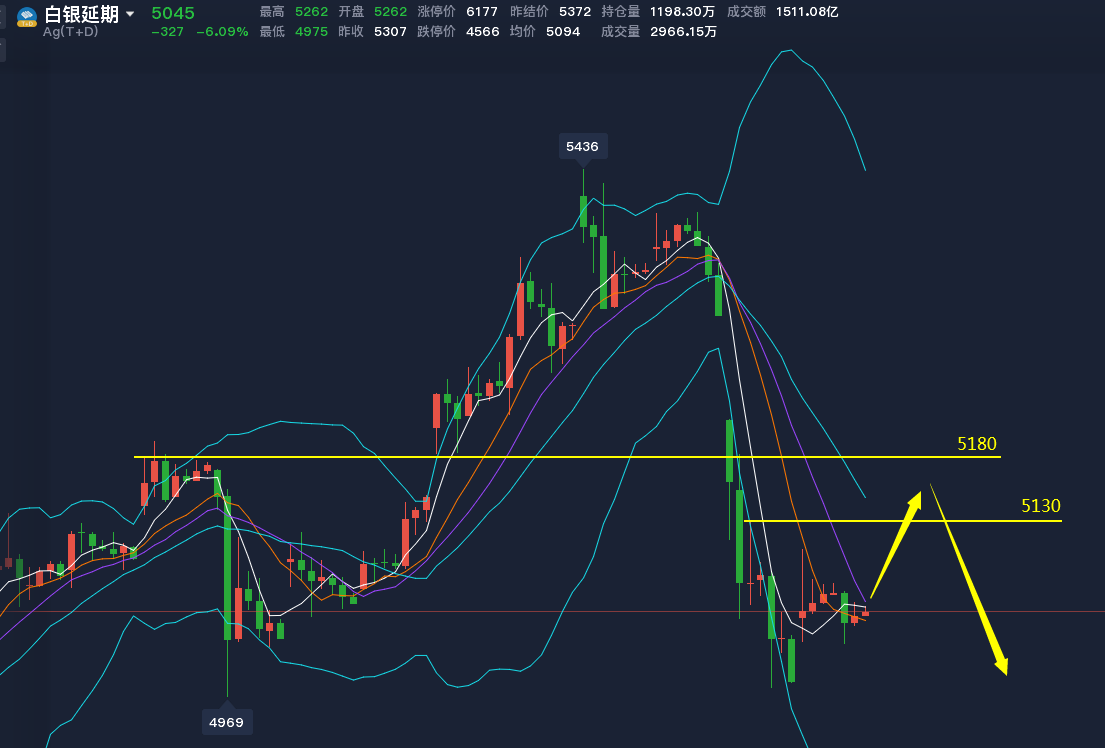
Task: Click the 昨收 value 5307
Action: pyautogui.click(x=390, y=32)
